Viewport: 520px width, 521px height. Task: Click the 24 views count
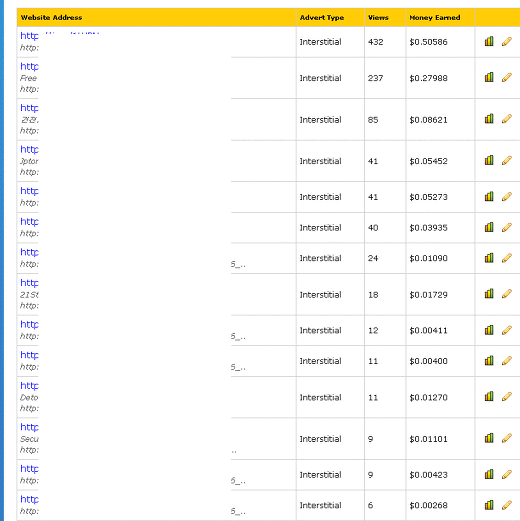(373, 258)
